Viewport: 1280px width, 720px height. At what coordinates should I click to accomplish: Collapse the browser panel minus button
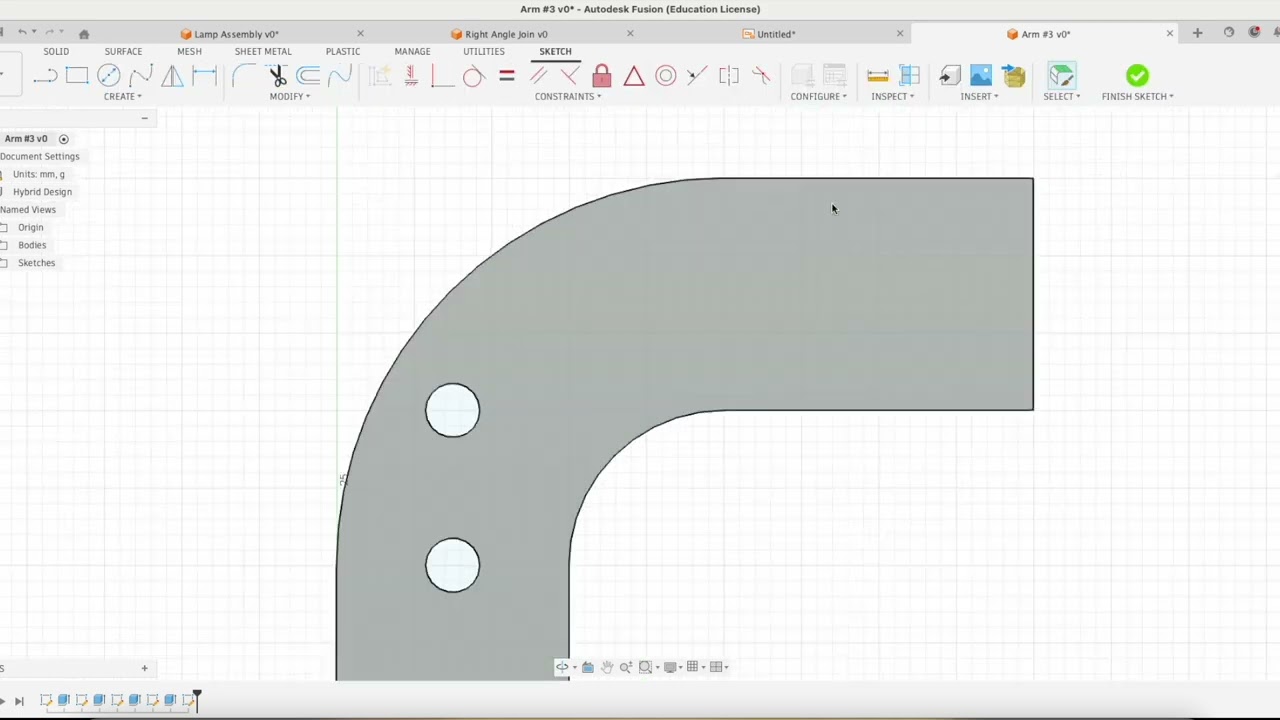tap(144, 119)
